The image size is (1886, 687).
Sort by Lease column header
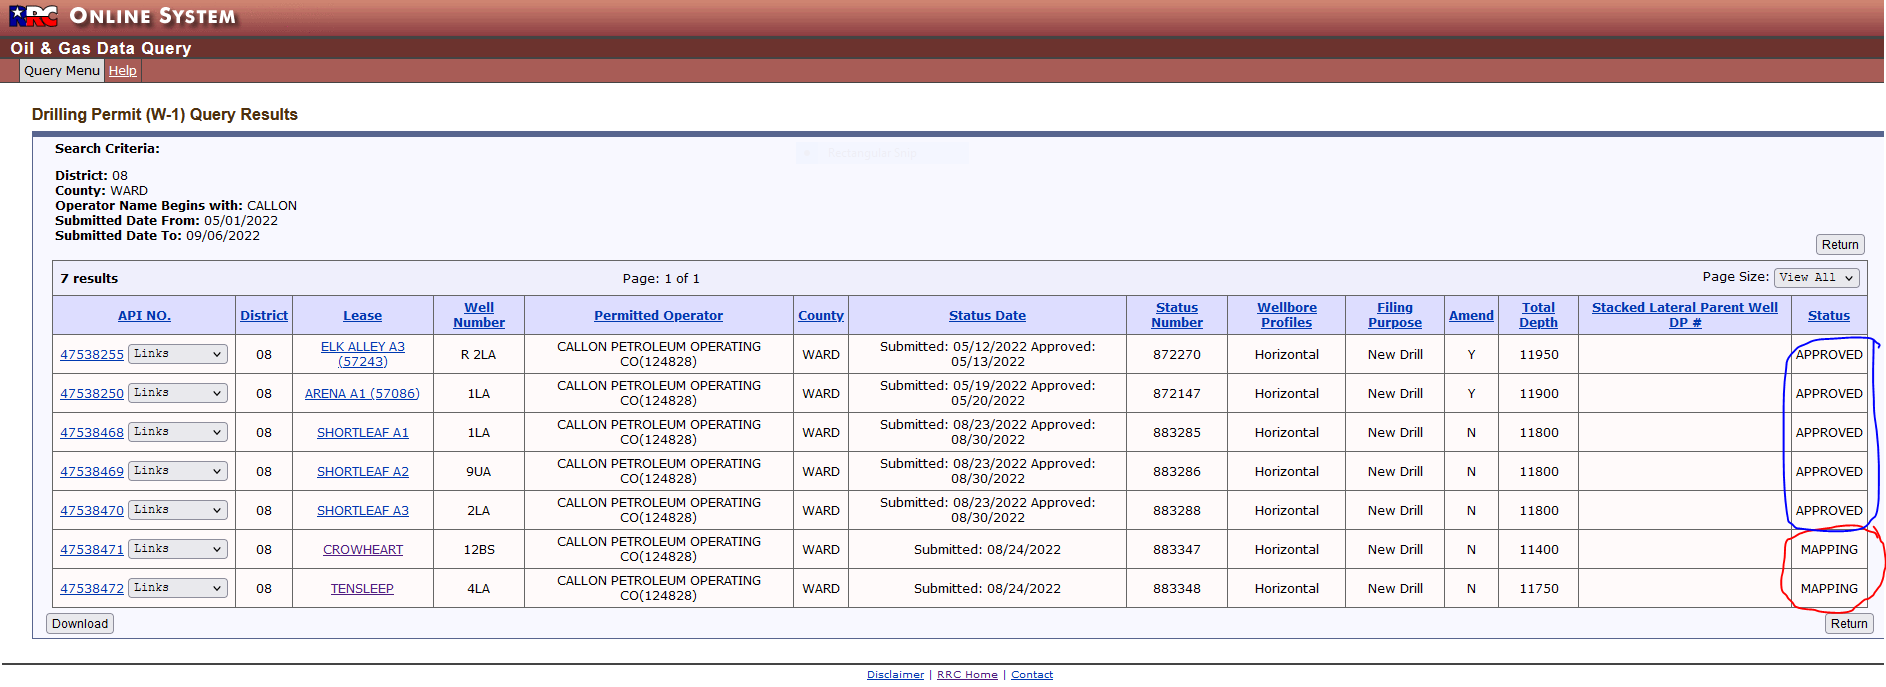point(362,316)
